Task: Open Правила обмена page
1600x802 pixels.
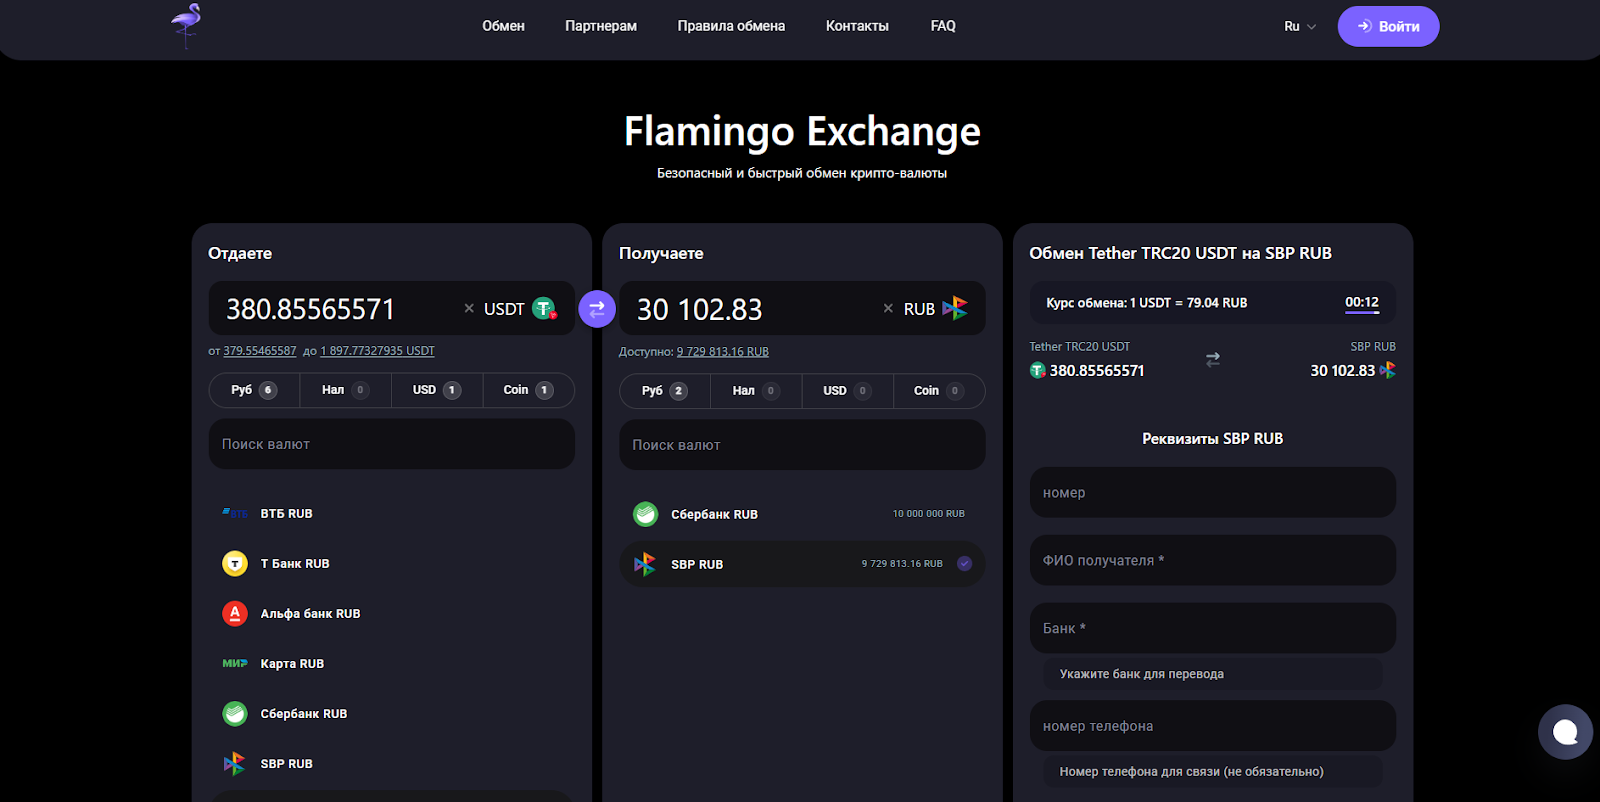Action: click(731, 26)
